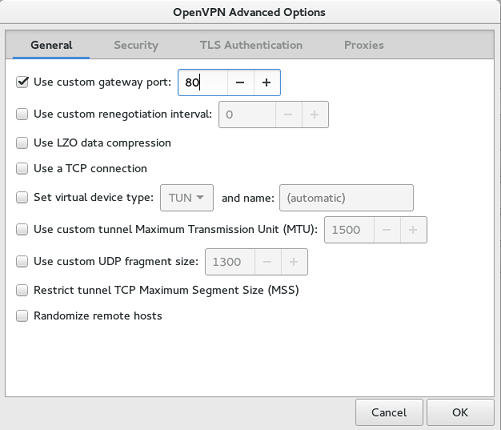501x430 pixels.
Task: Click the device name (automatic) field
Action: click(346, 198)
